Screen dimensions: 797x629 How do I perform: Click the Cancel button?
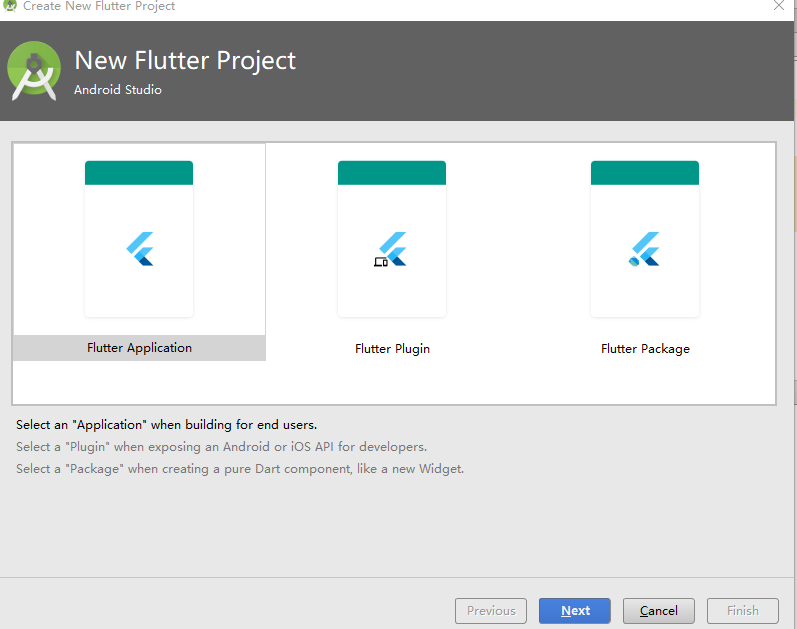coord(659,611)
